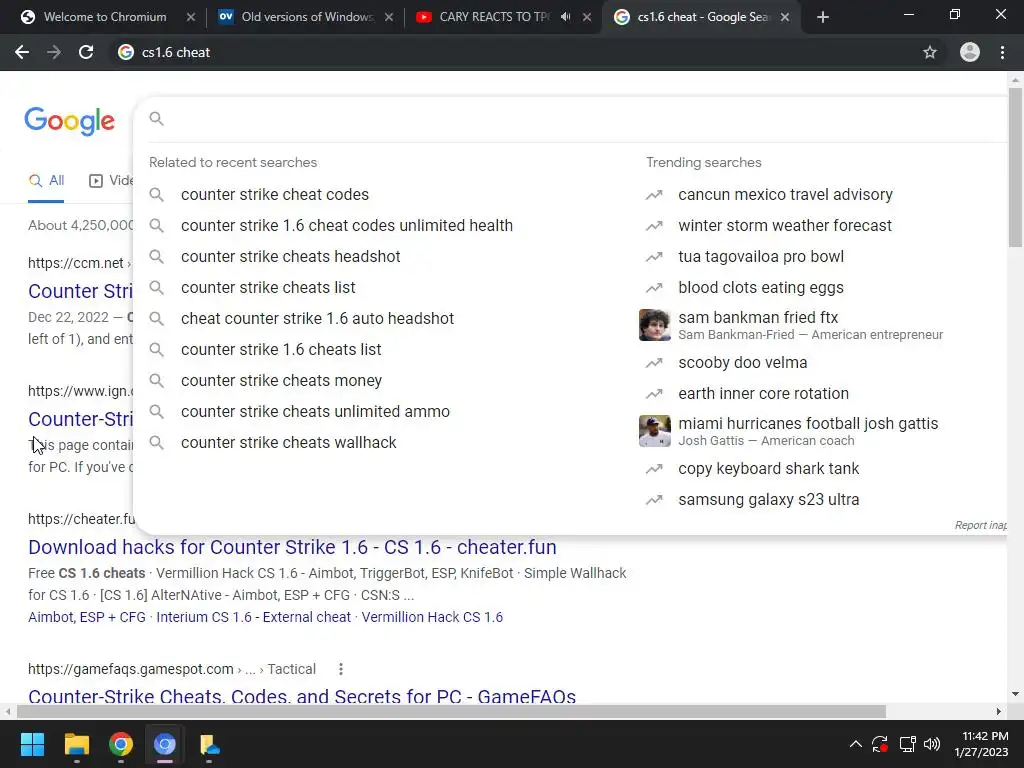Select trending search blood clots eating eggs
Image resolution: width=1024 pixels, height=768 pixels.
click(761, 287)
